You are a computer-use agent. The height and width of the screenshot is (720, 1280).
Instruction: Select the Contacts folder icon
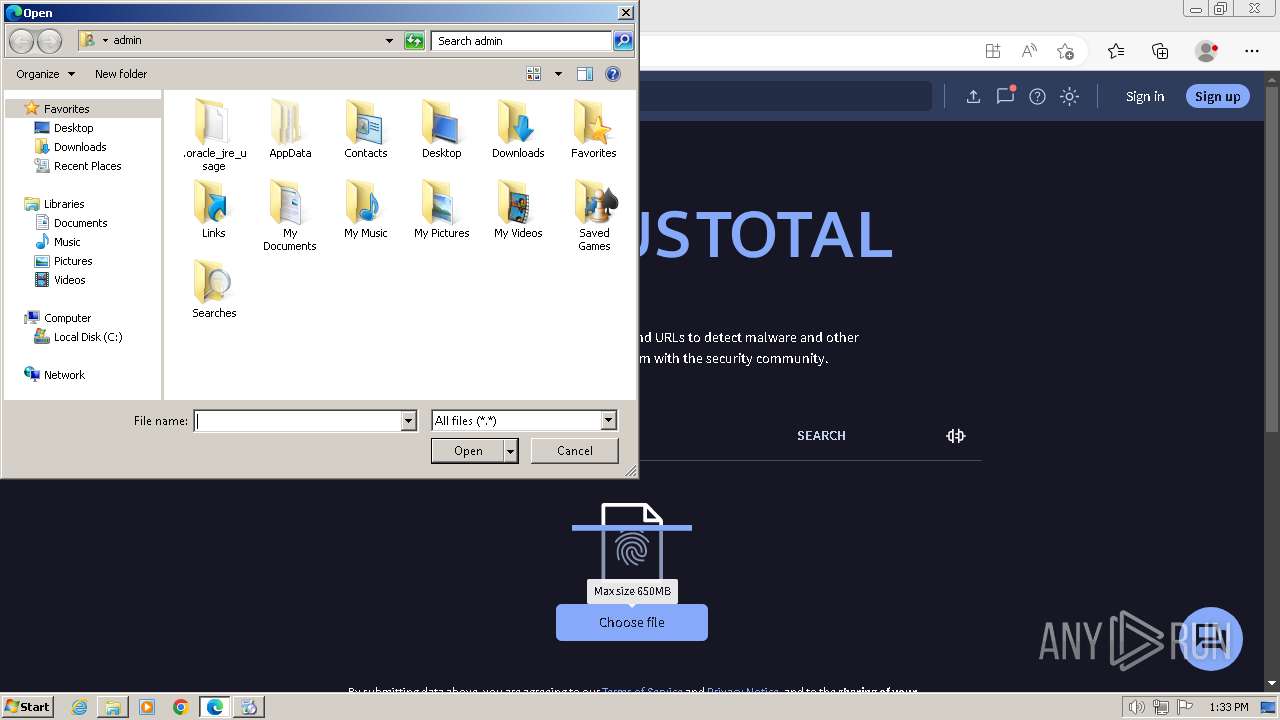(366, 128)
